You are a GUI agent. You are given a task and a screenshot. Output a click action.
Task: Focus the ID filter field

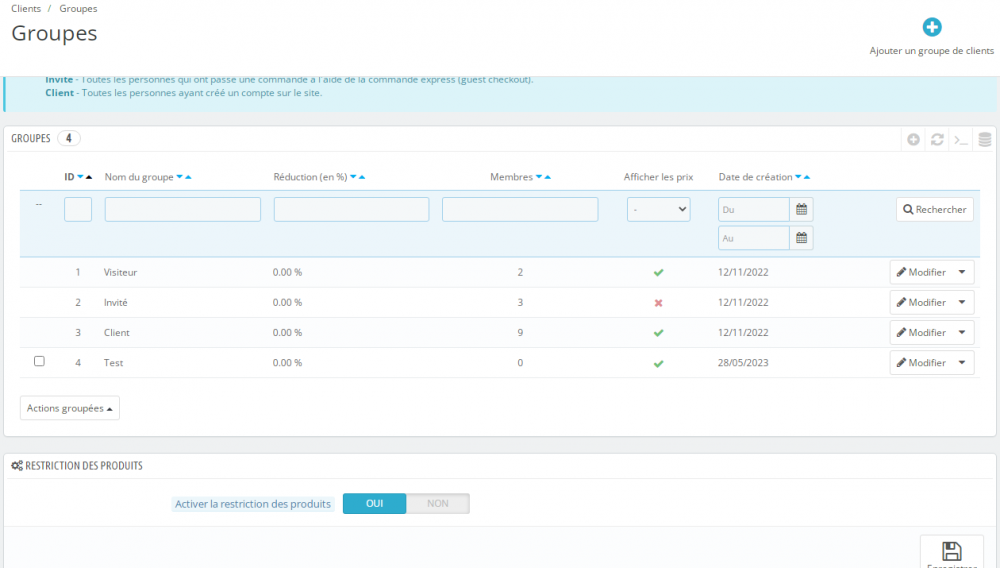pyautogui.click(x=78, y=209)
